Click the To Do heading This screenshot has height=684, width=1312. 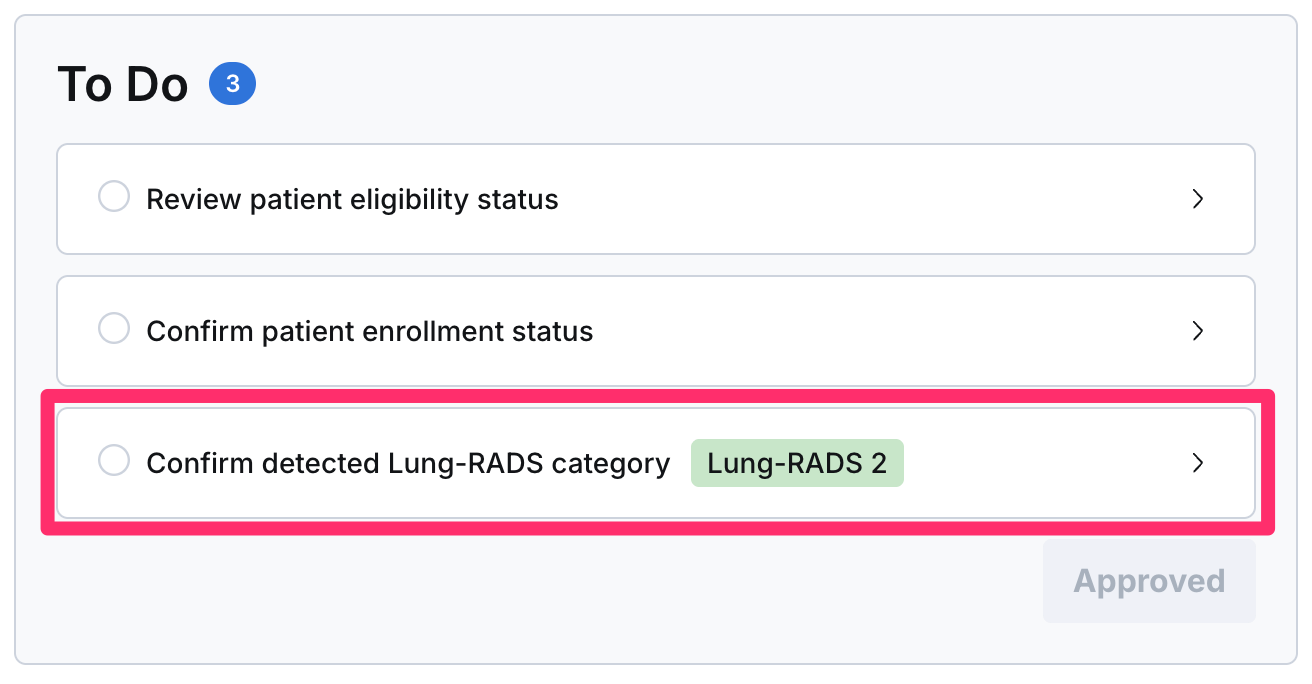pyautogui.click(x=123, y=85)
